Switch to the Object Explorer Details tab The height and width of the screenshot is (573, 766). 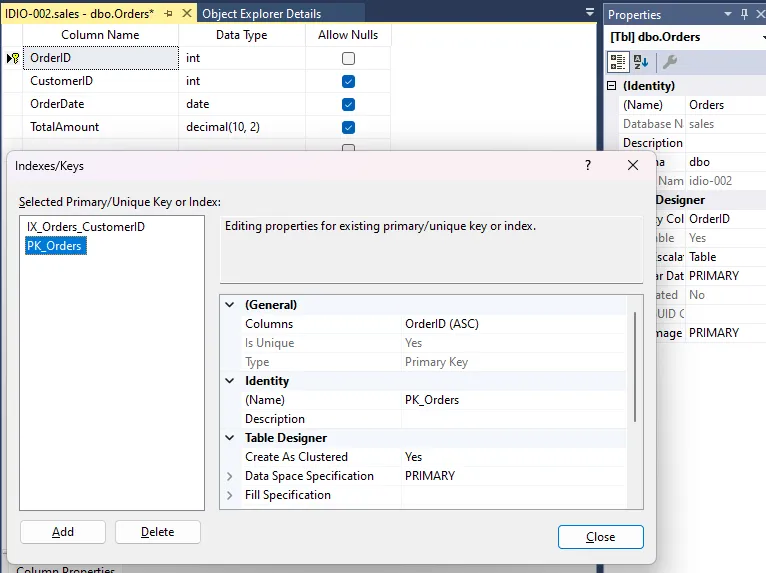[x=262, y=14]
